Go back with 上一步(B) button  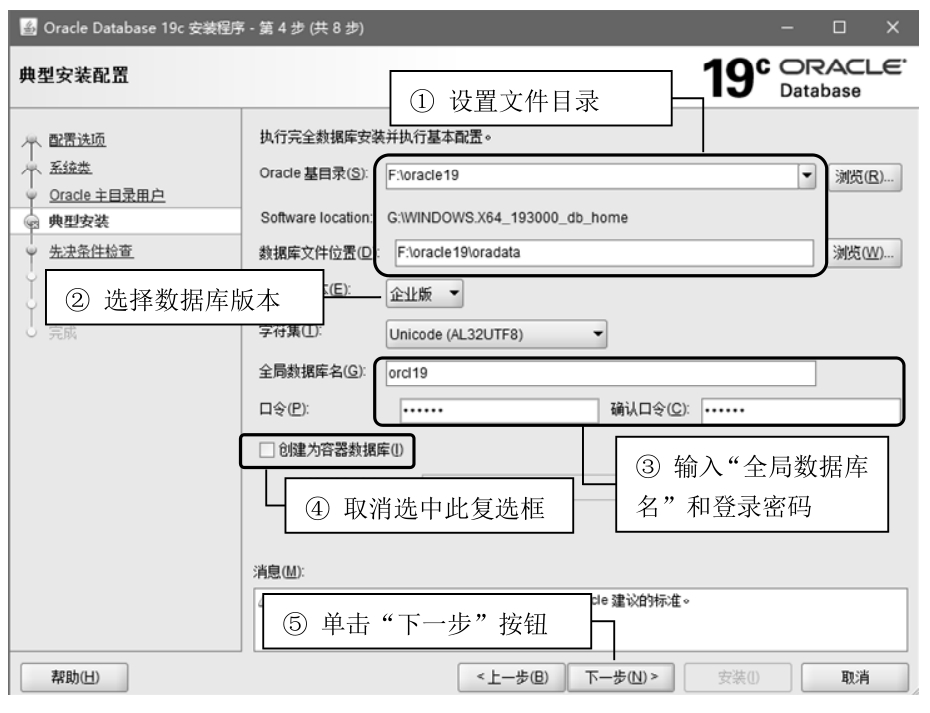tap(512, 677)
